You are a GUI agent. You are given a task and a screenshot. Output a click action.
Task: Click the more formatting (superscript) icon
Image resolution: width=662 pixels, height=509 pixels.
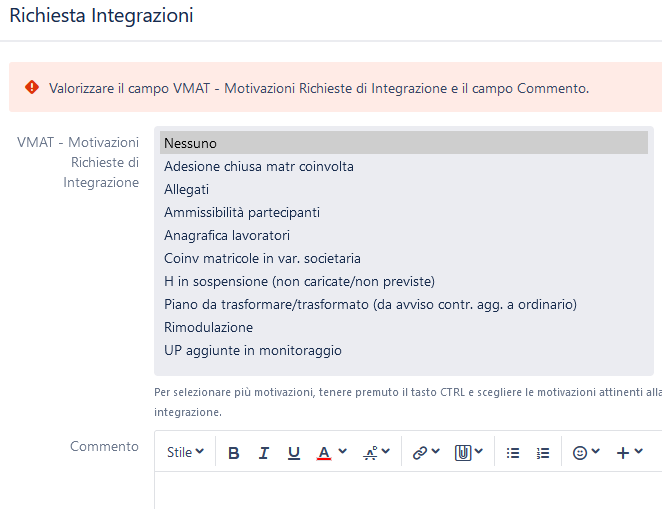click(x=371, y=453)
